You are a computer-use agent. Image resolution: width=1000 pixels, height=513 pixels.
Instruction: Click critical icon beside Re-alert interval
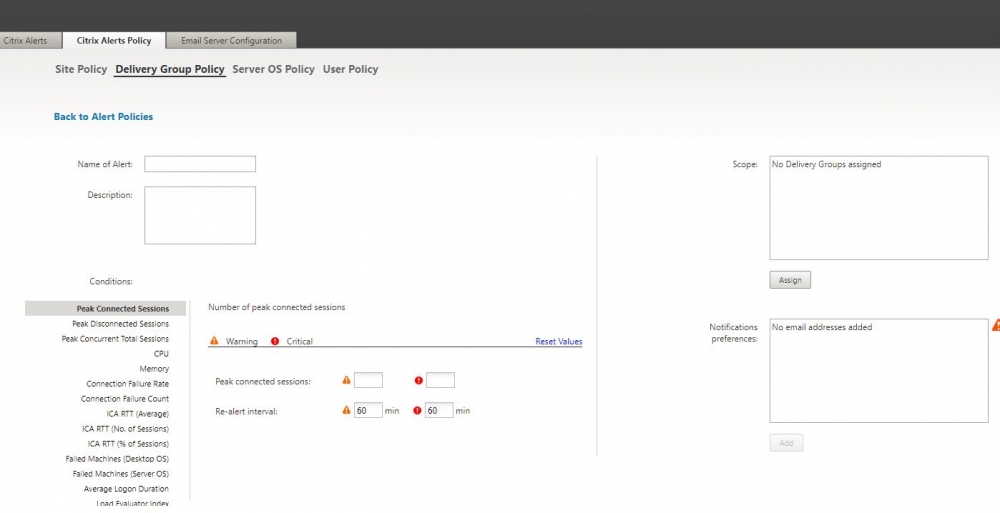tap(417, 410)
